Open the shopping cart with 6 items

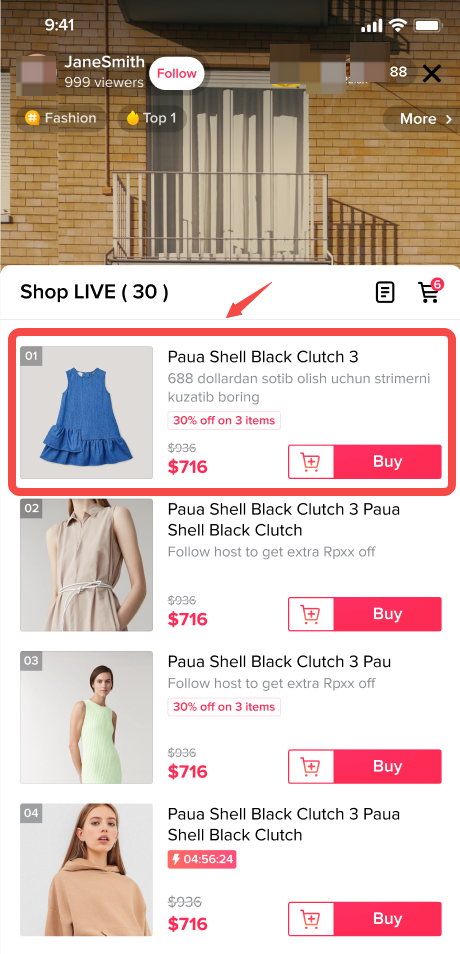point(430,291)
